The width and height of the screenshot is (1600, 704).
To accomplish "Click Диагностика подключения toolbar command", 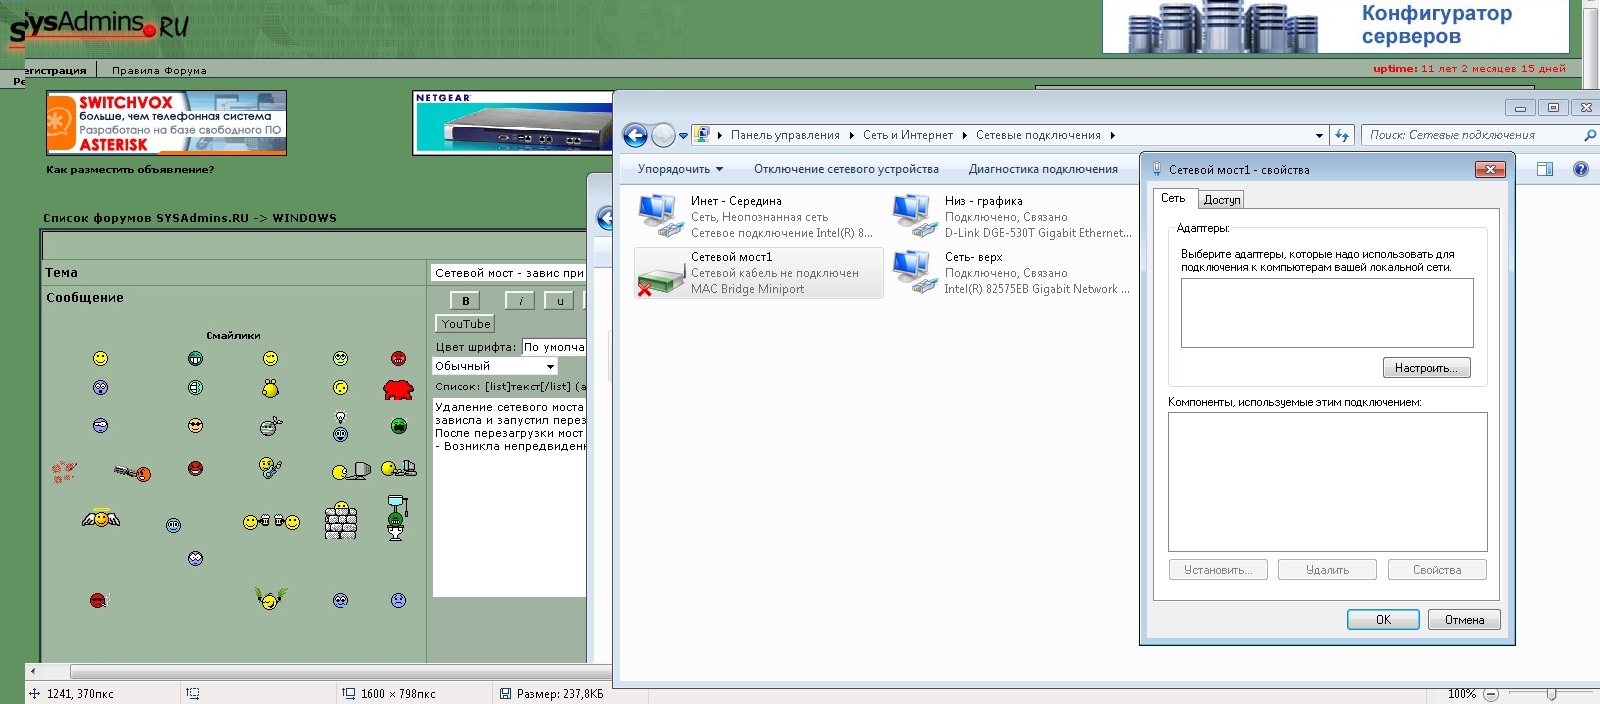I will (x=1043, y=169).
